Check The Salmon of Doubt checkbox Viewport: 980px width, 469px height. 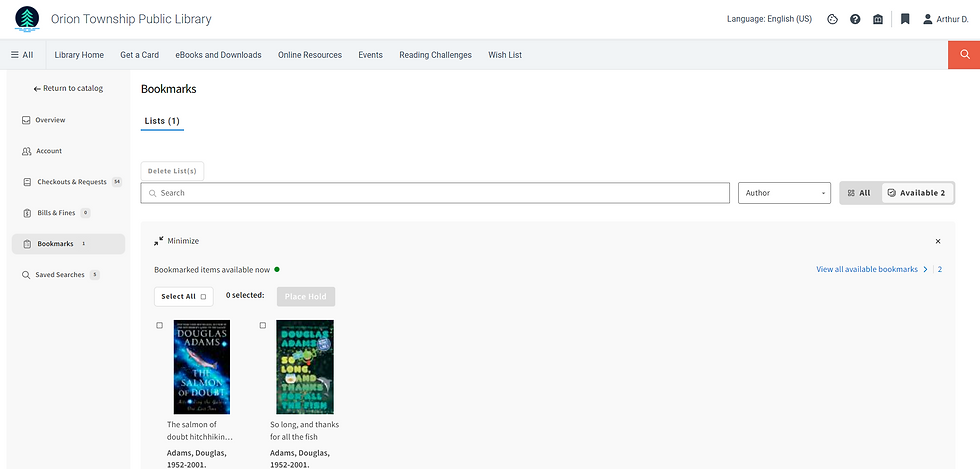(x=159, y=325)
